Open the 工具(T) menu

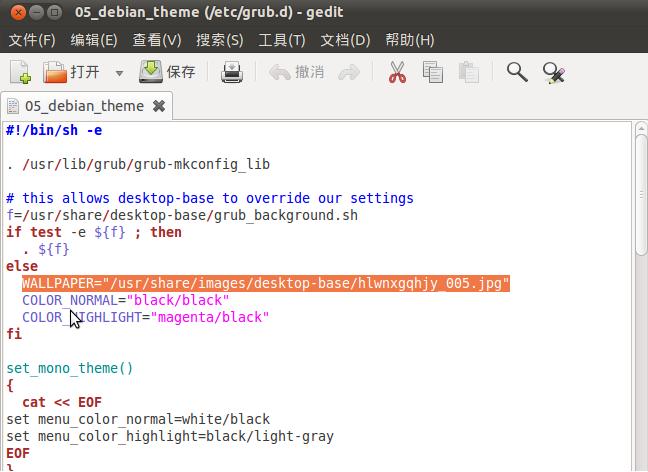282,40
